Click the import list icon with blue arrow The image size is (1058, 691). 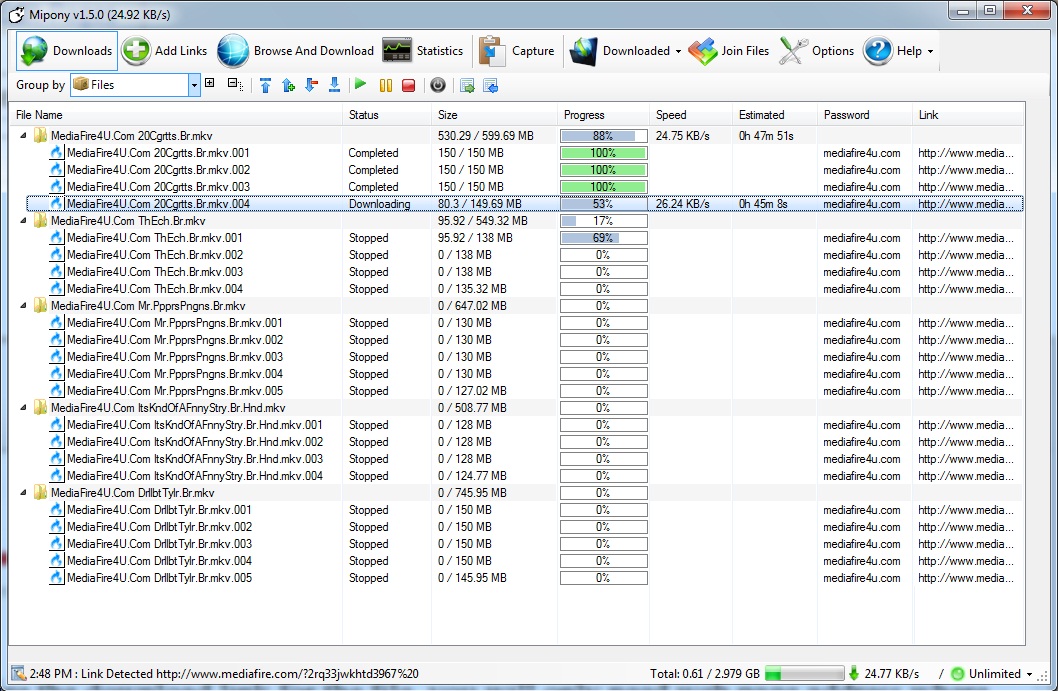coord(491,85)
